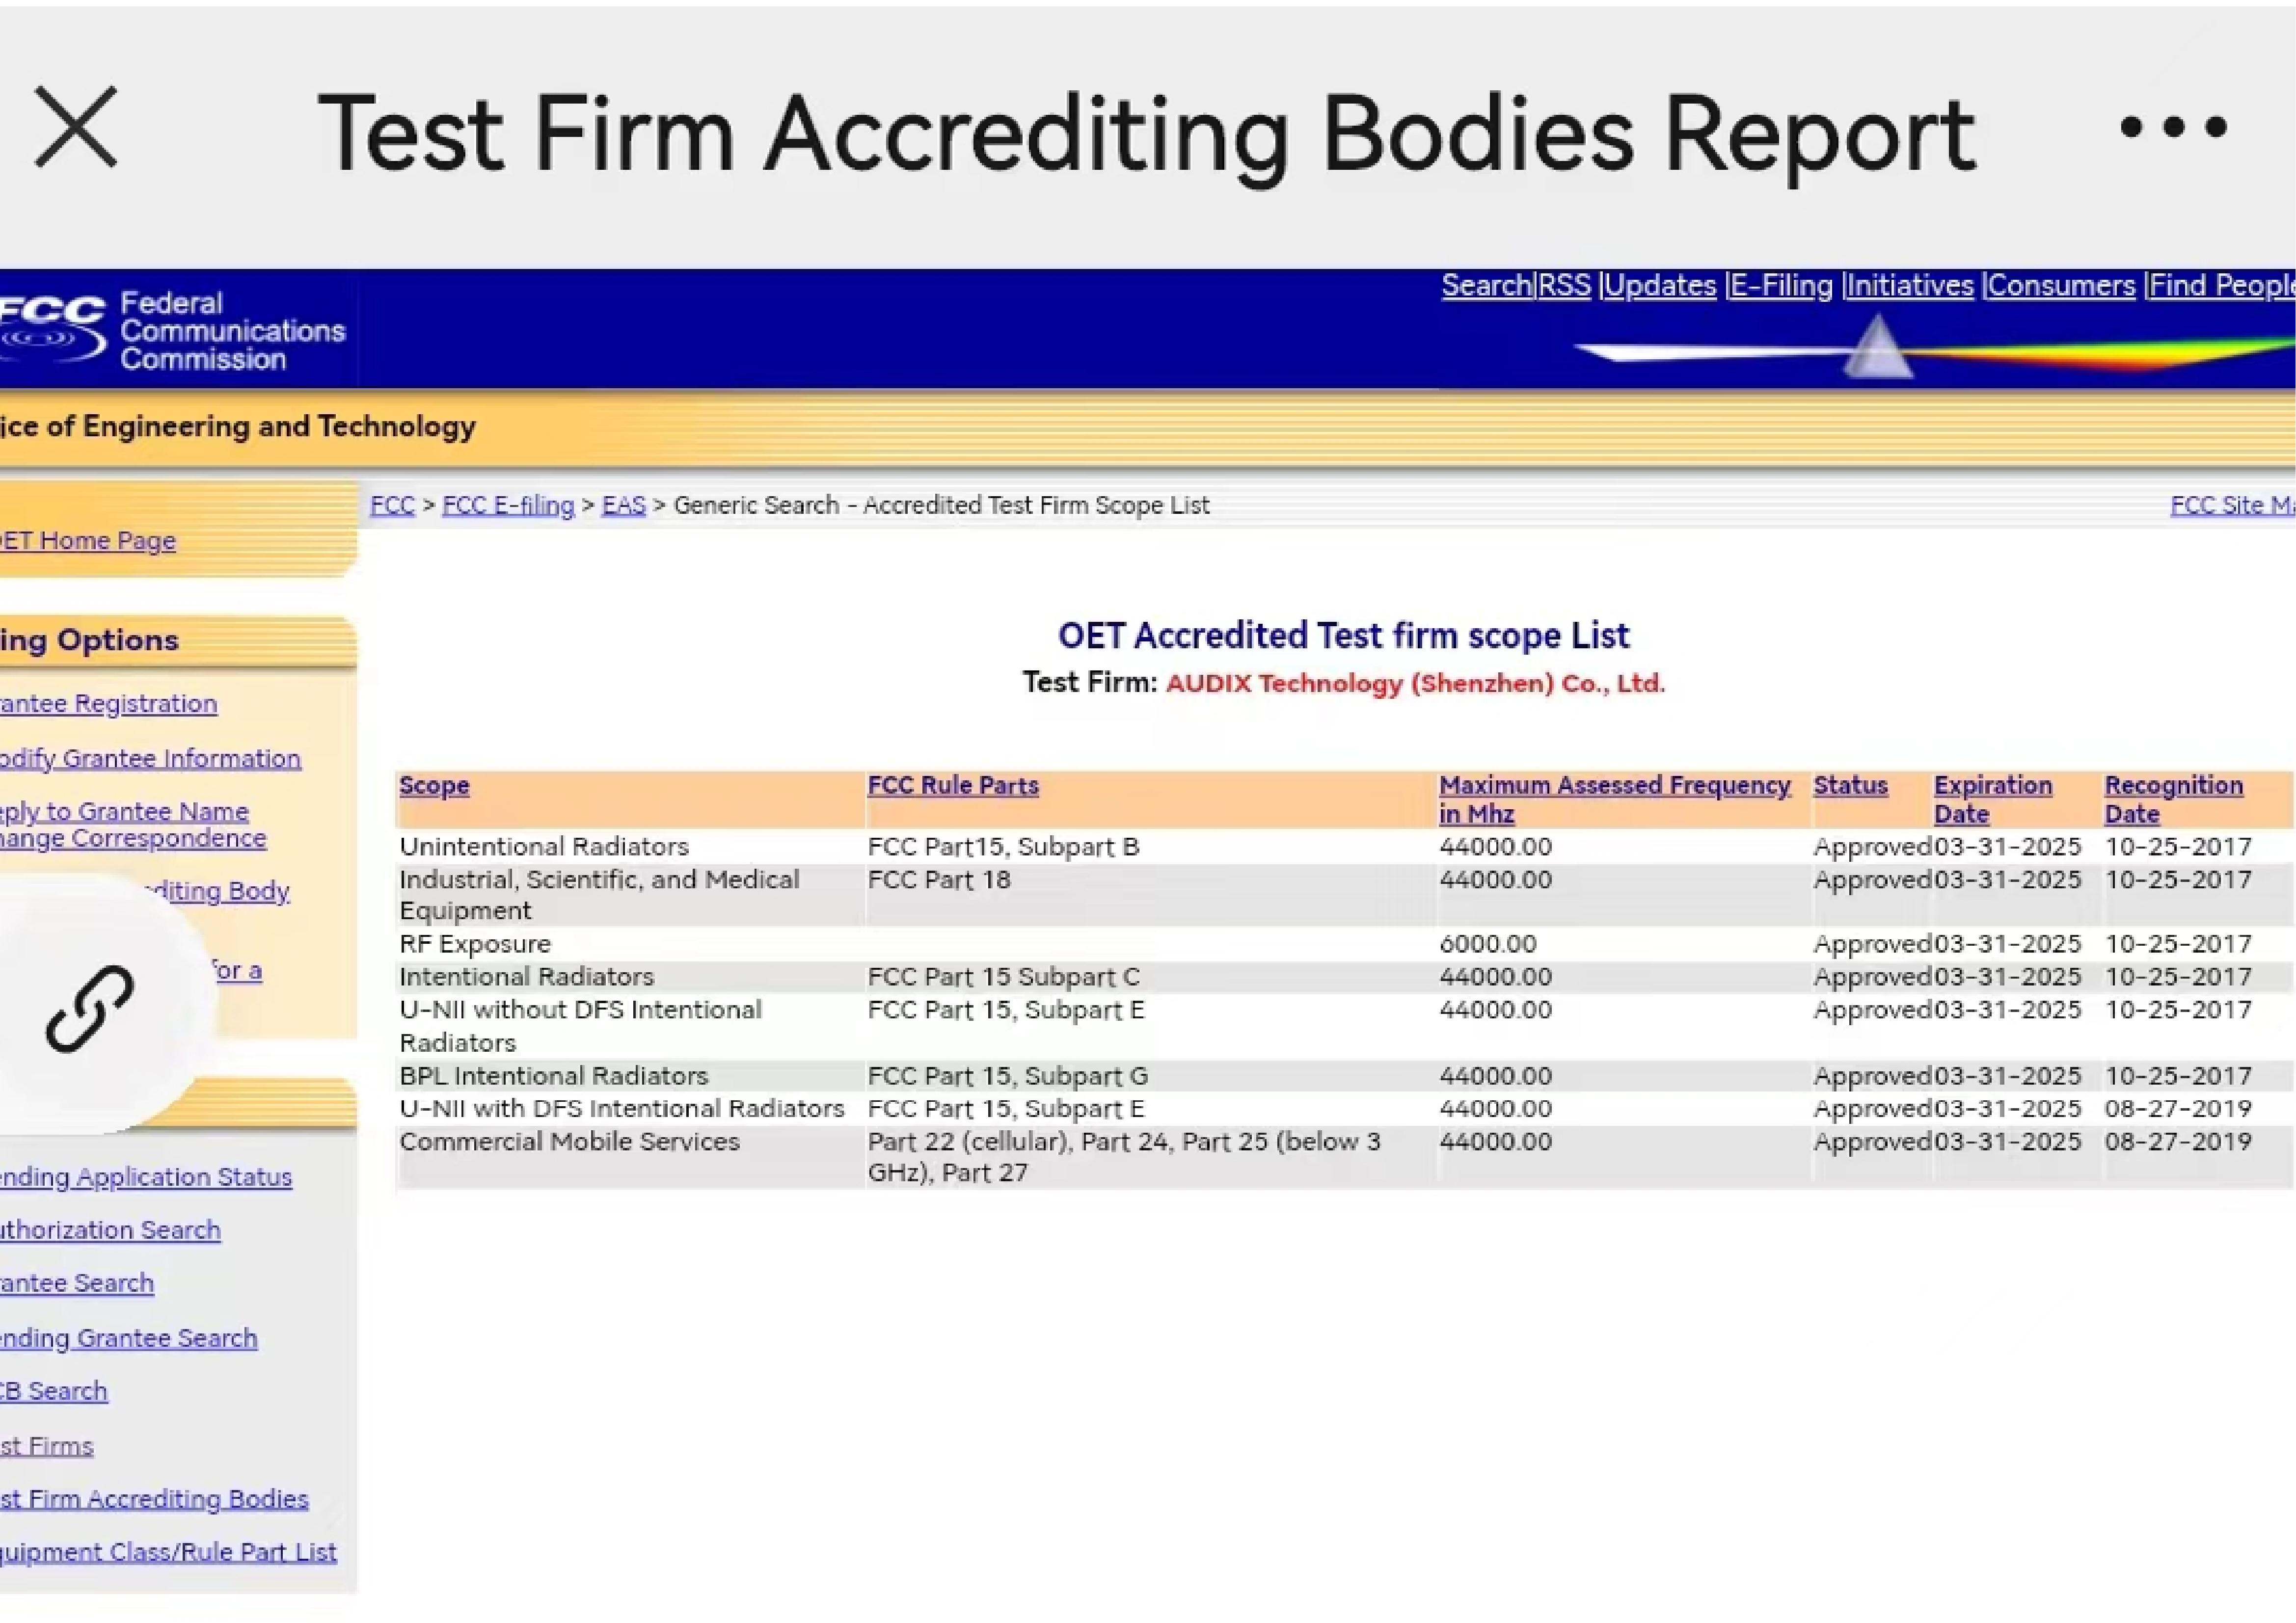Screen dimensions: 2296x1623
Task: Open Pending Application Status link
Action: tap(146, 1177)
